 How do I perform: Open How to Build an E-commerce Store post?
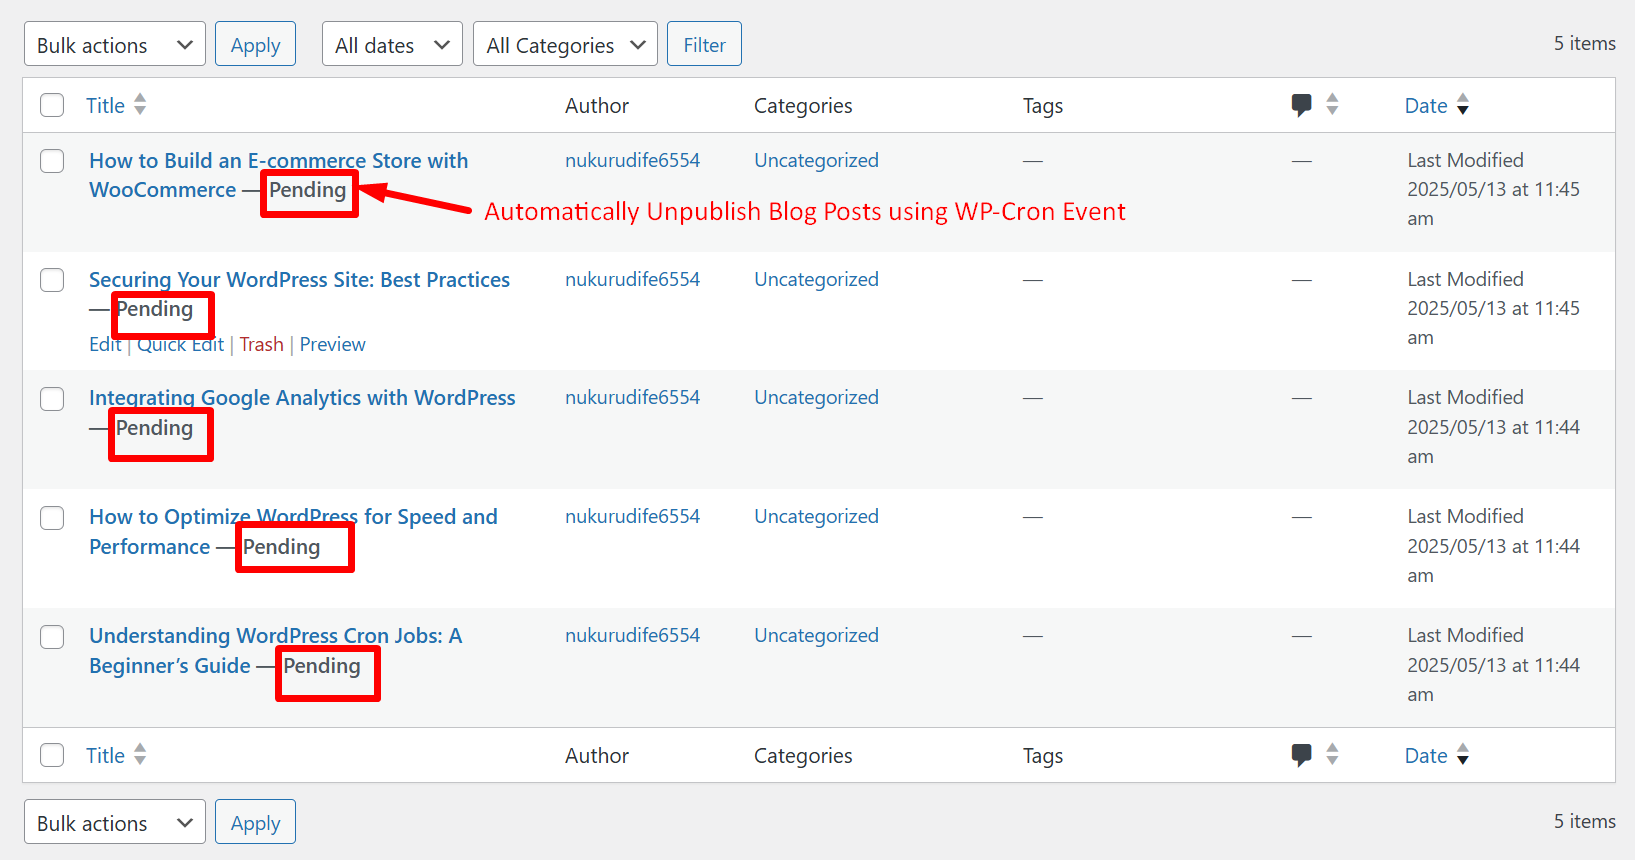tap(278, 175)
